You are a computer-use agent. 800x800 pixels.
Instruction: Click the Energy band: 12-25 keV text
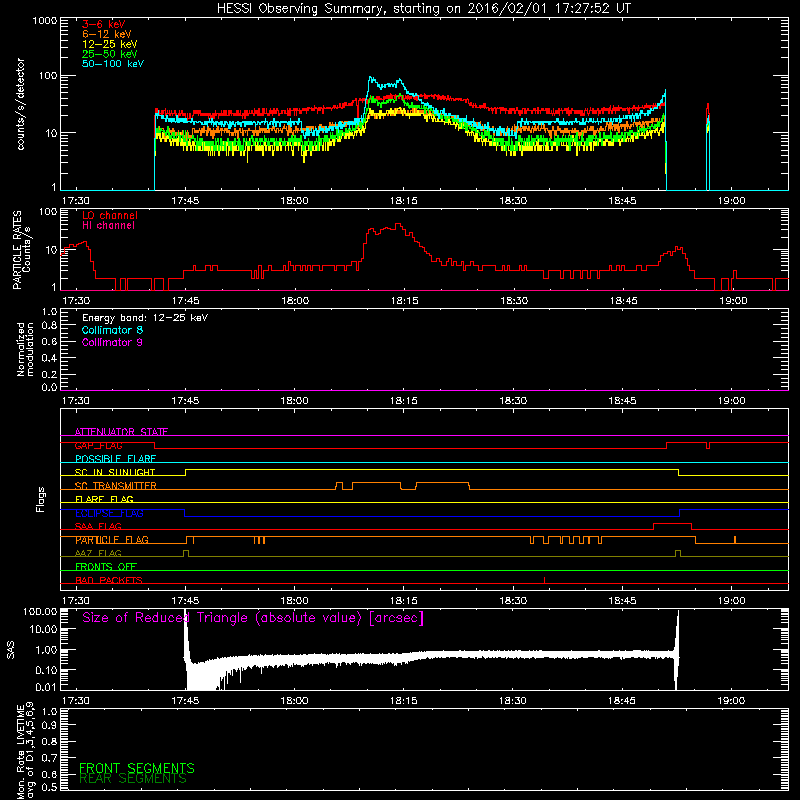[145, 318]
